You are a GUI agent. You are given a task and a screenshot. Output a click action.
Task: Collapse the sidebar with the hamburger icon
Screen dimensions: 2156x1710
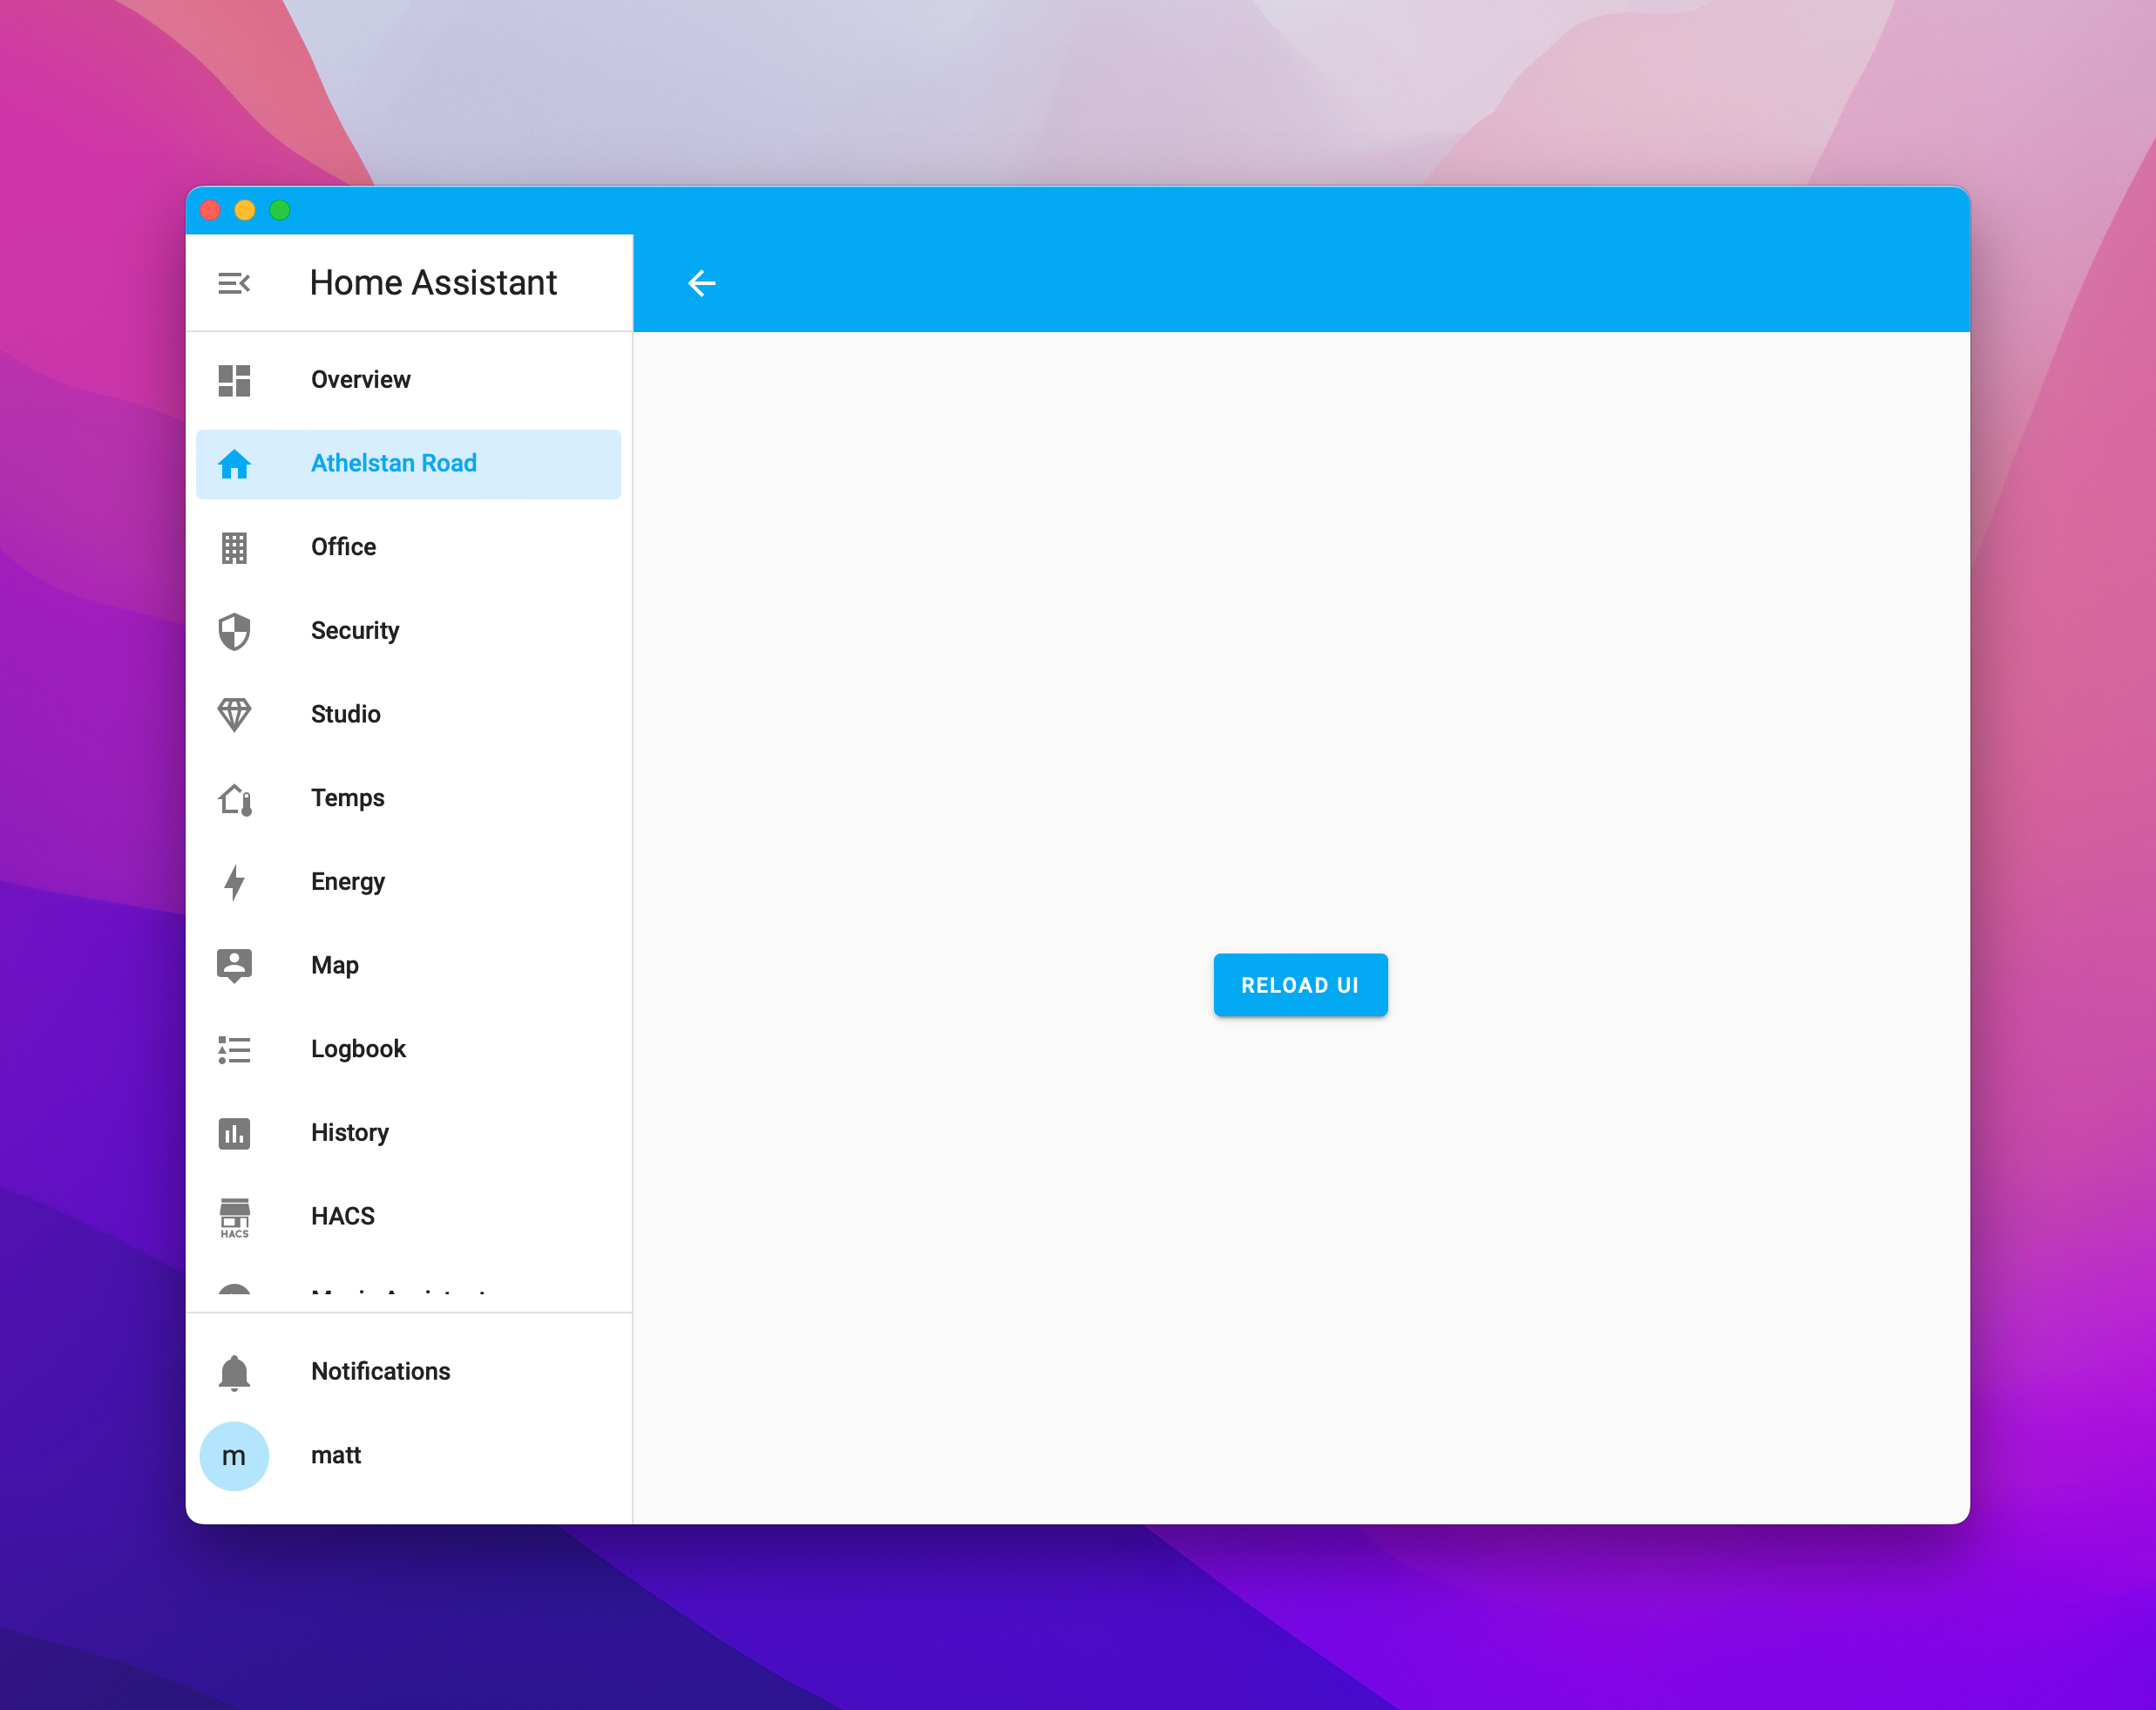coord(233,283)
